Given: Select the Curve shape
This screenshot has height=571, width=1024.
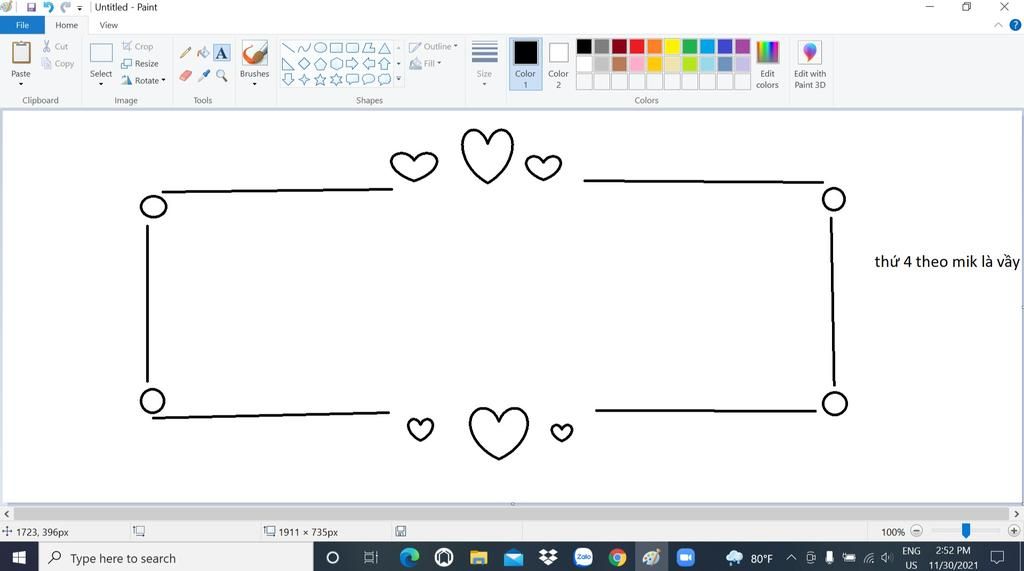Looking at the screenshot, I should point(304,48).
